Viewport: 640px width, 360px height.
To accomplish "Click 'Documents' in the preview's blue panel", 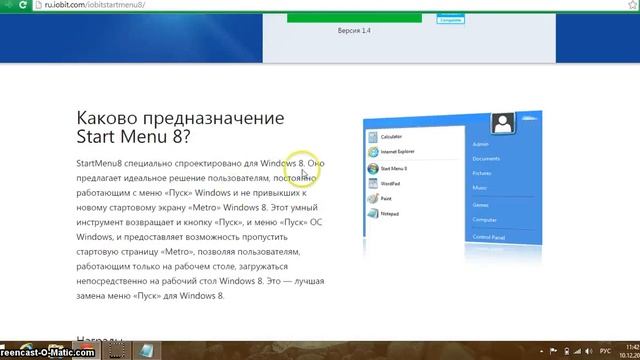I will [x=486, y=158].
